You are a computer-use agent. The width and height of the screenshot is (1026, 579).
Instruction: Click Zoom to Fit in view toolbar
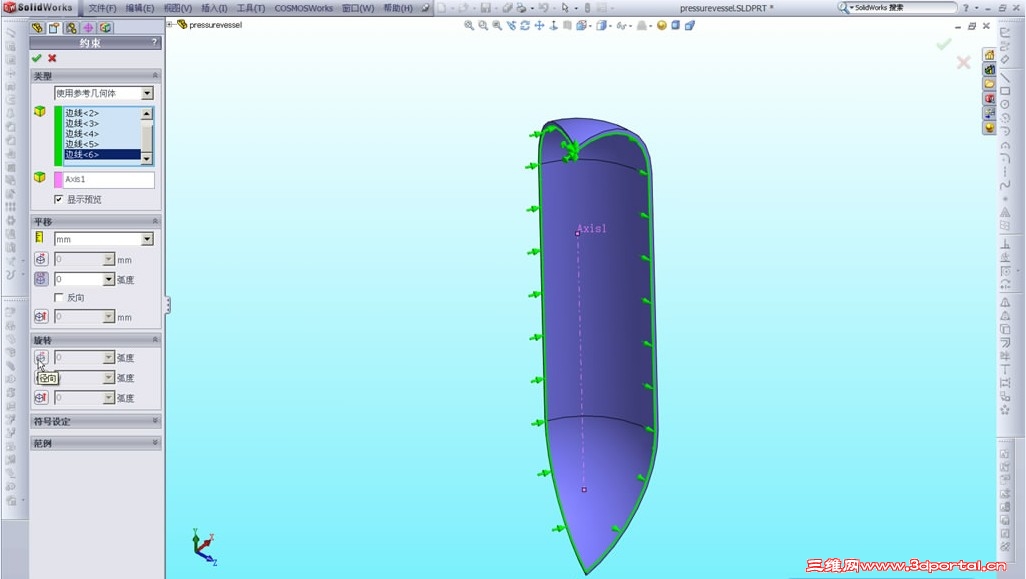[469, 26]
